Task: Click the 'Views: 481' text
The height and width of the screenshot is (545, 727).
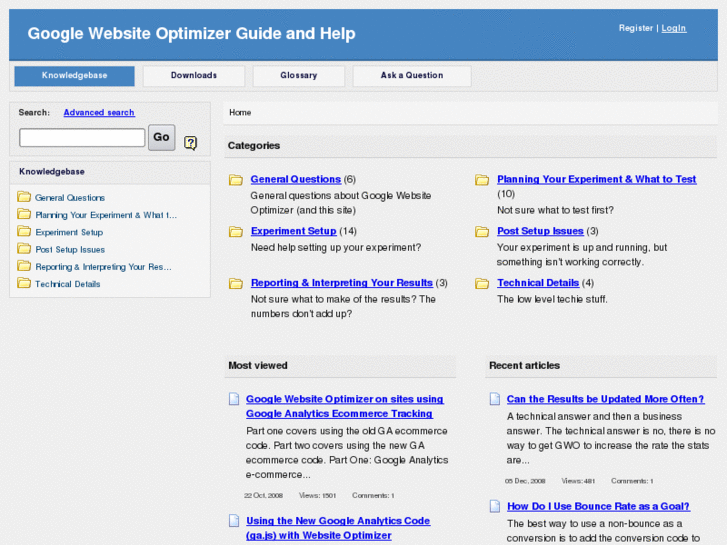Action: 578,481
